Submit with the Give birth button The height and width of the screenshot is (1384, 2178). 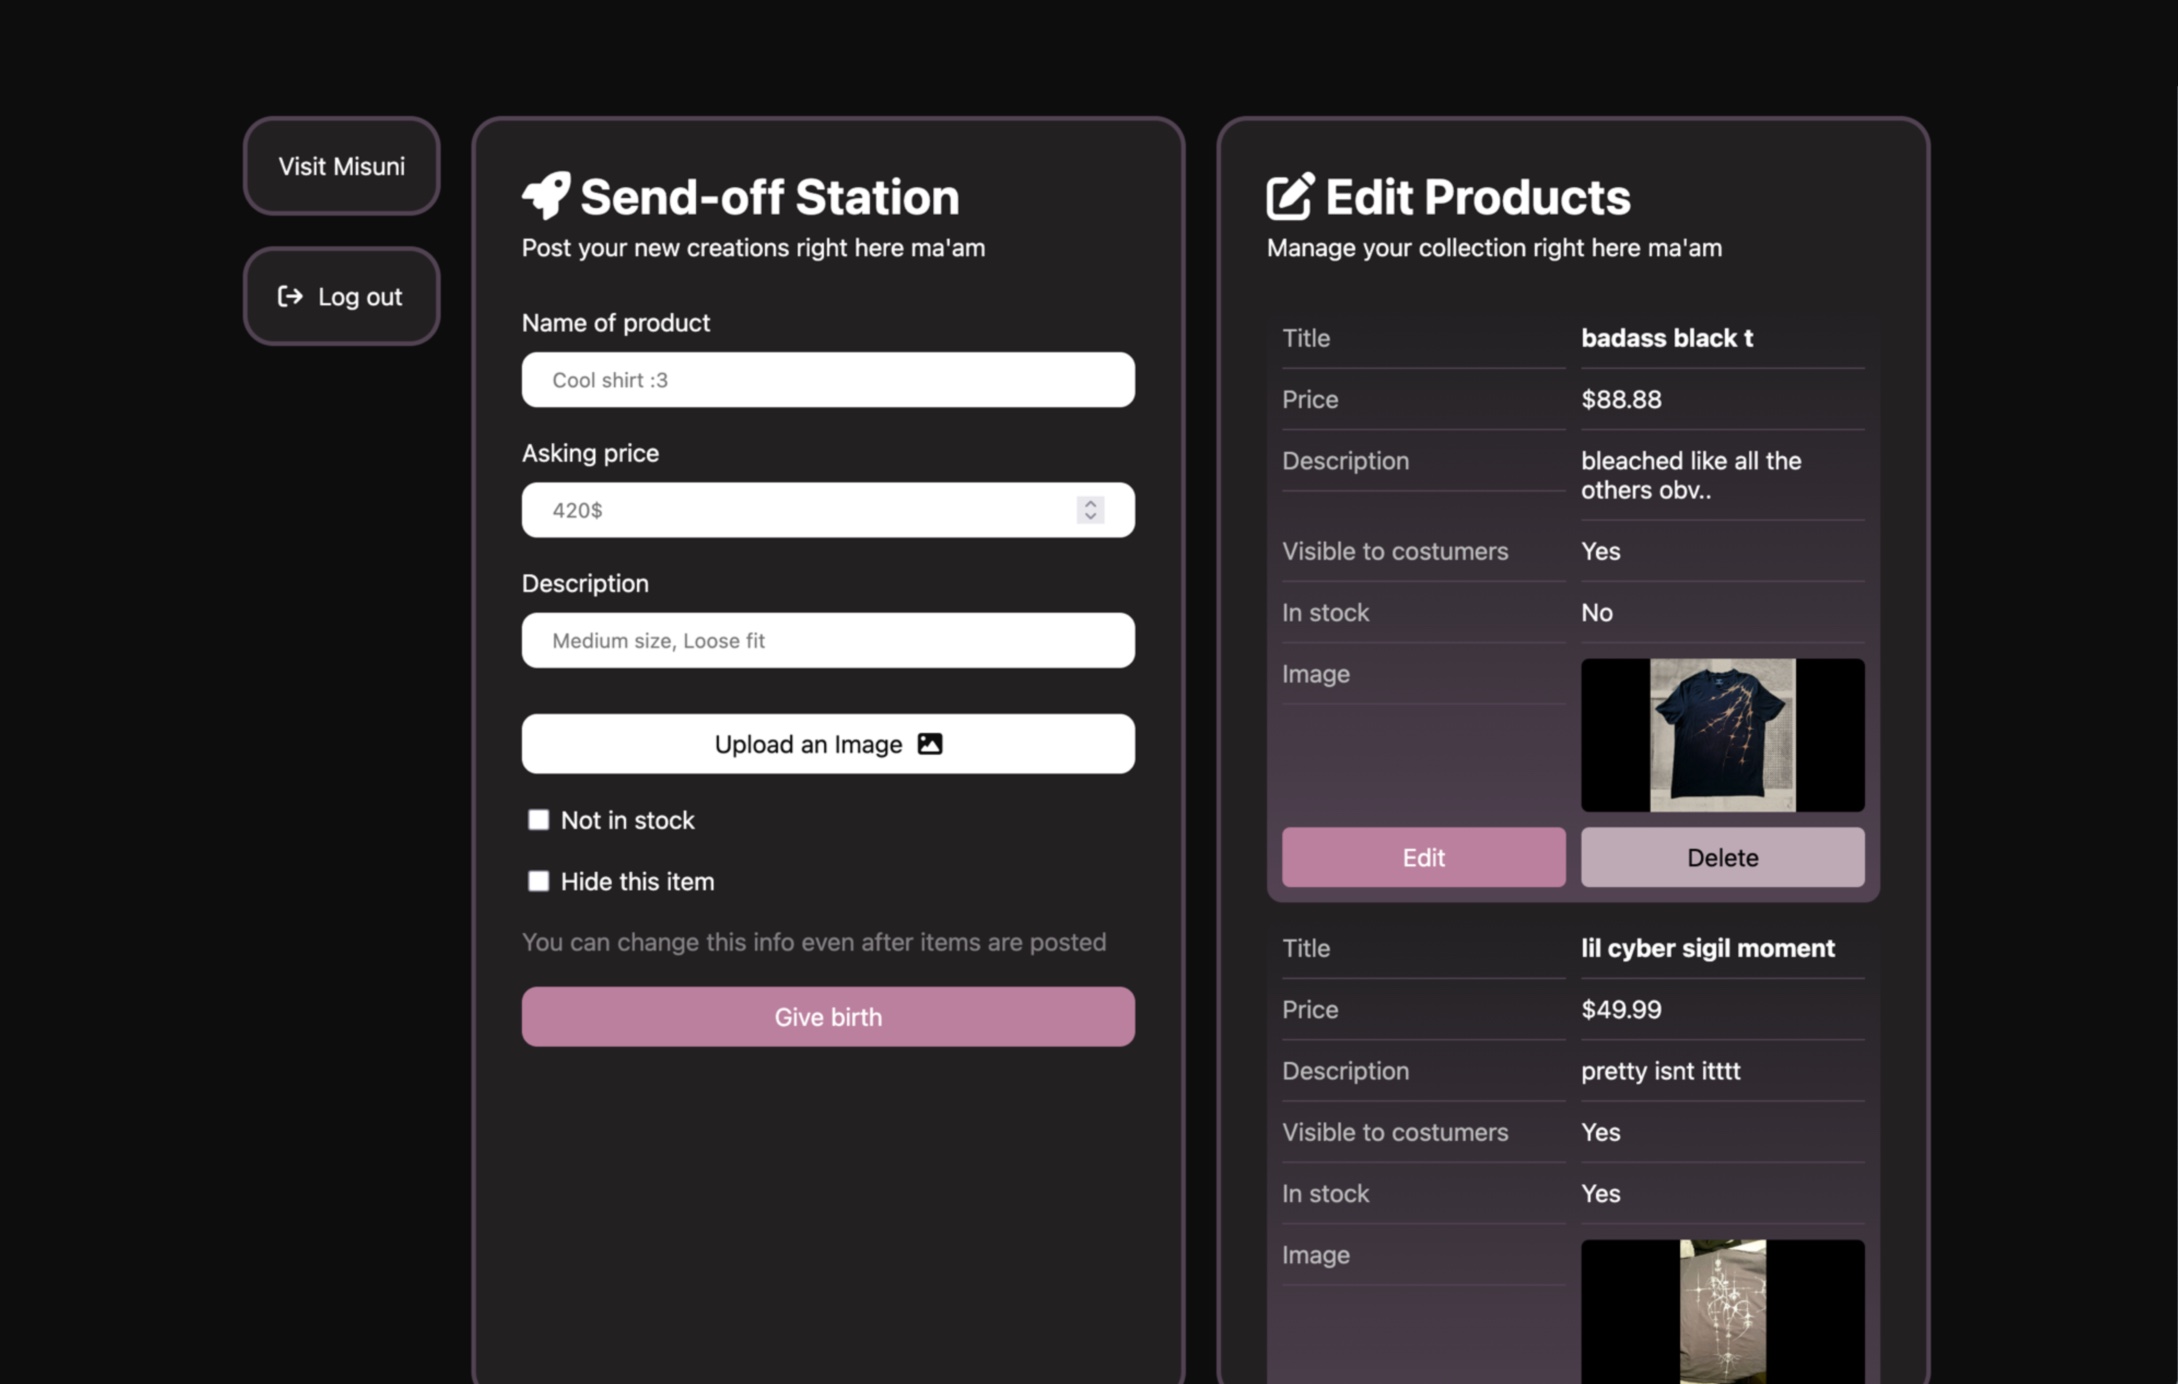point(827,1017)
